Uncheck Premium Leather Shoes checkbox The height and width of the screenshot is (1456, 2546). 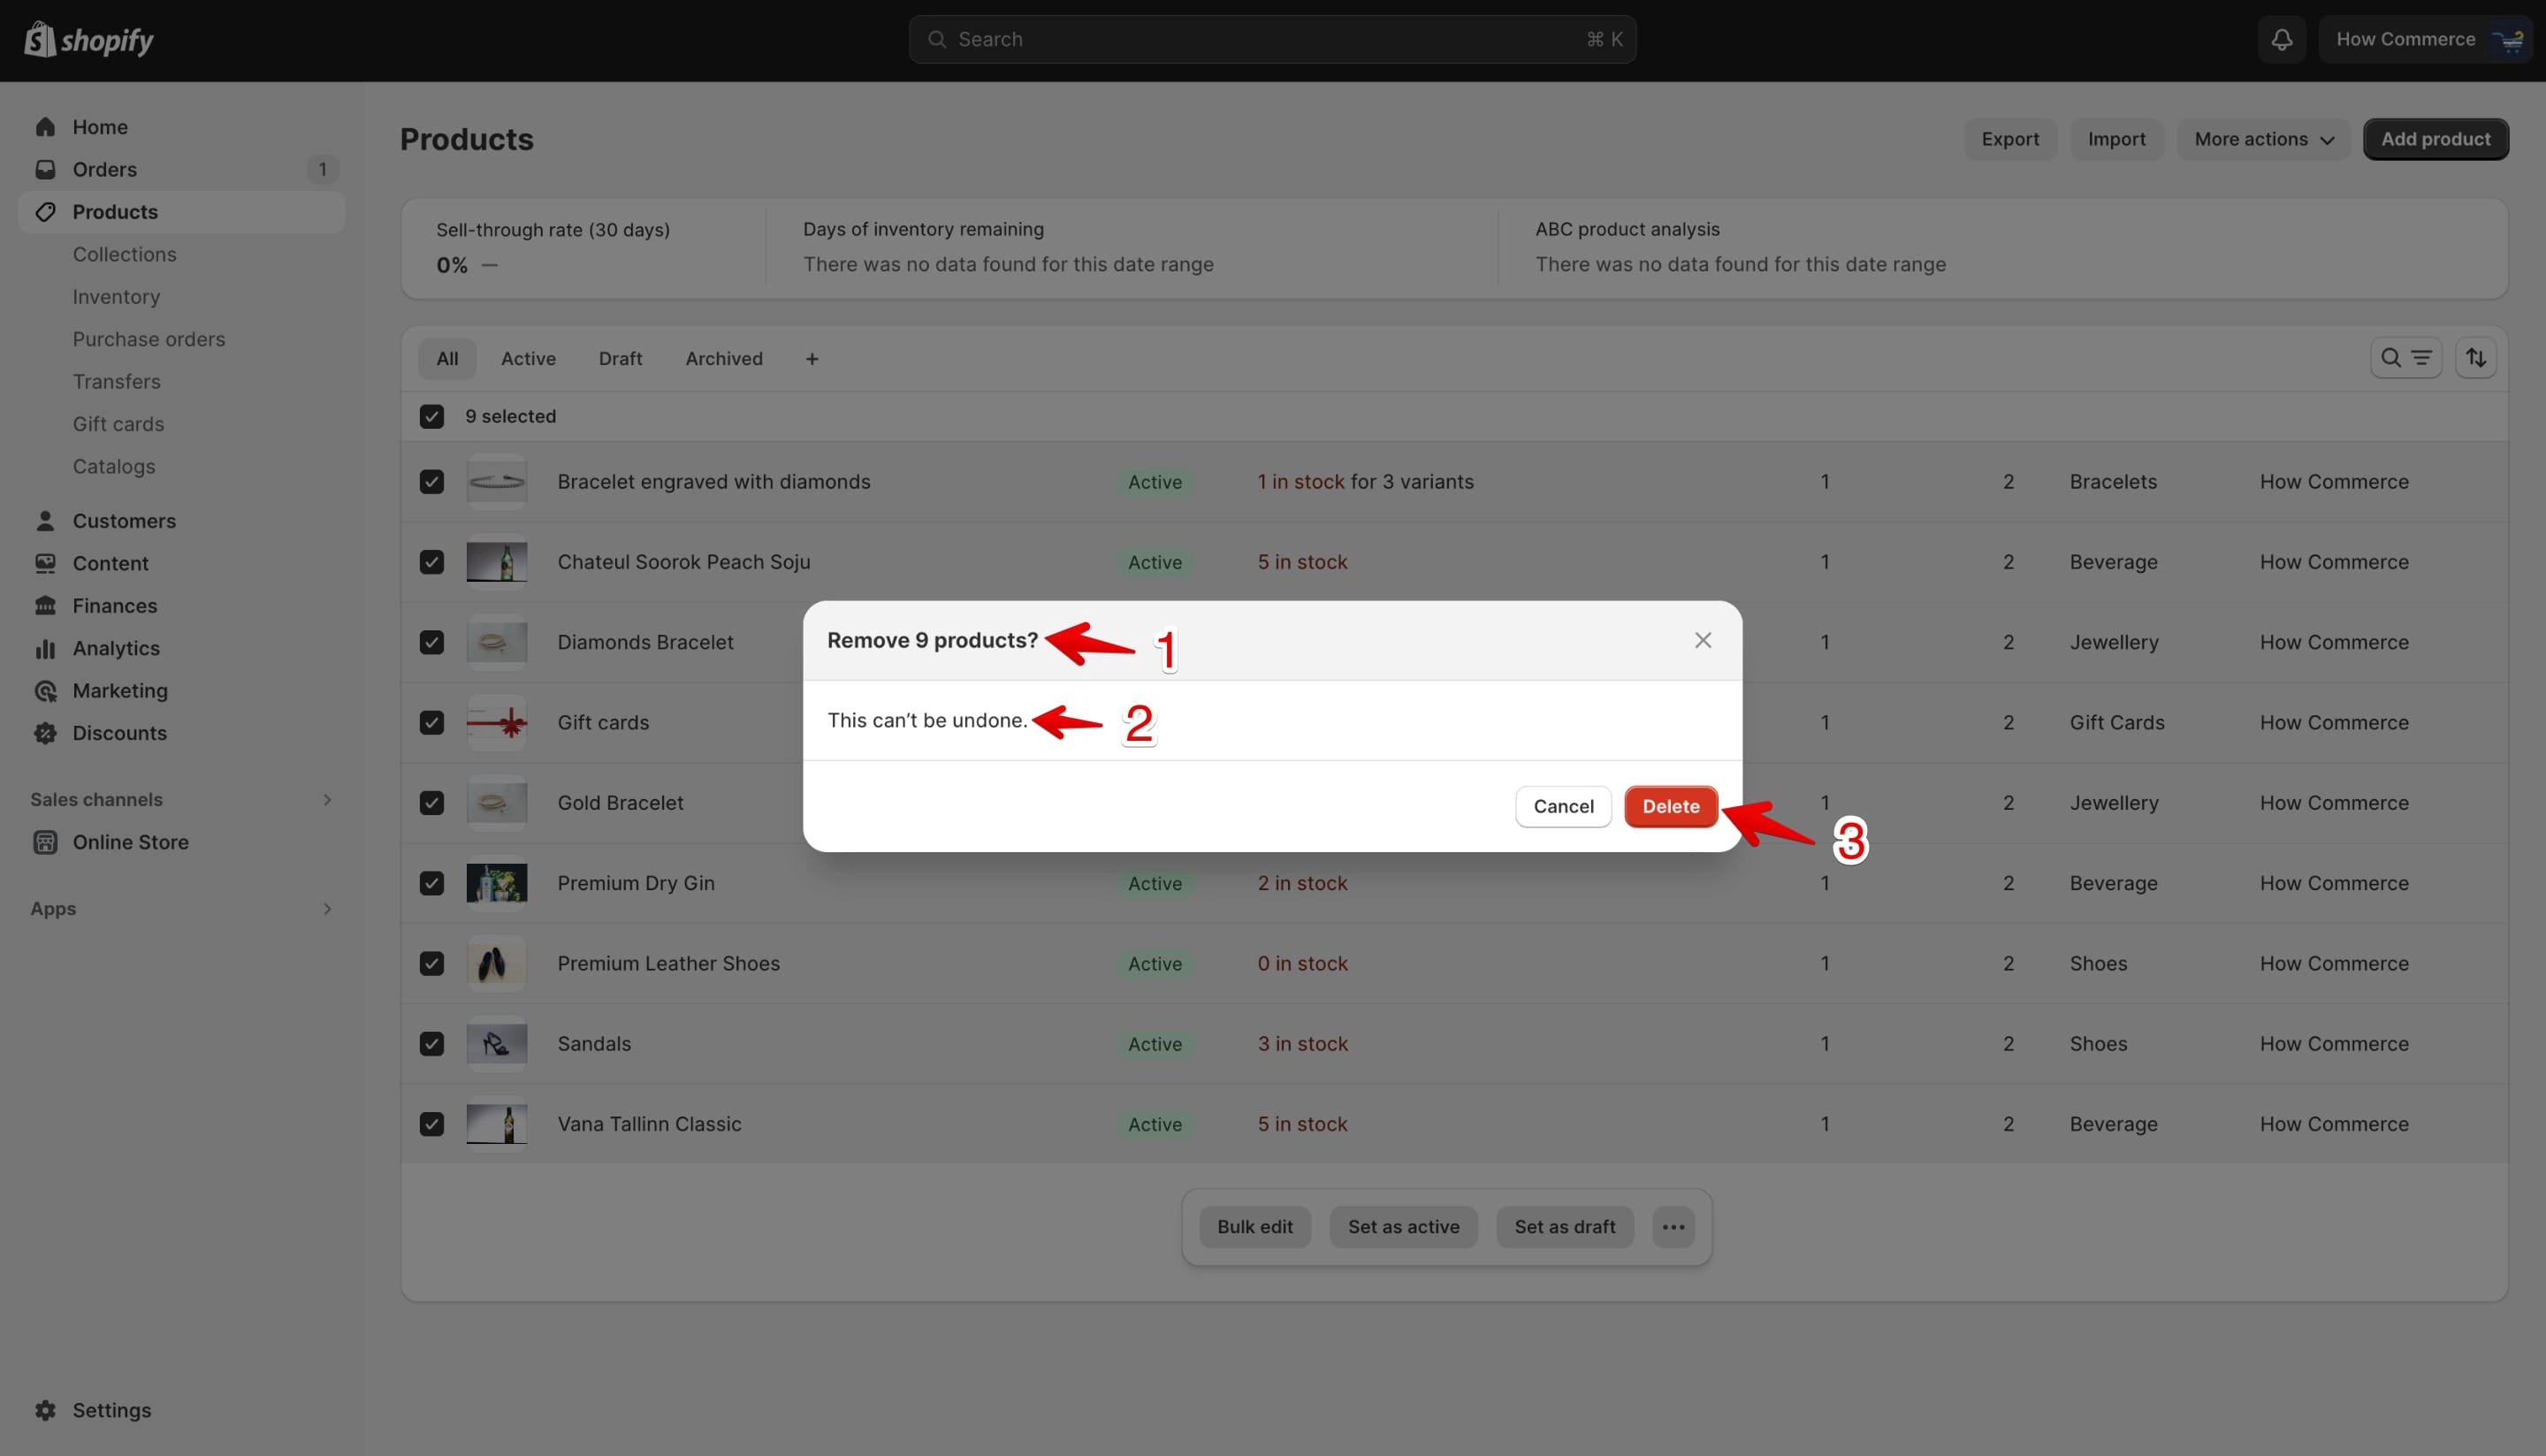(x=432, y=963)
